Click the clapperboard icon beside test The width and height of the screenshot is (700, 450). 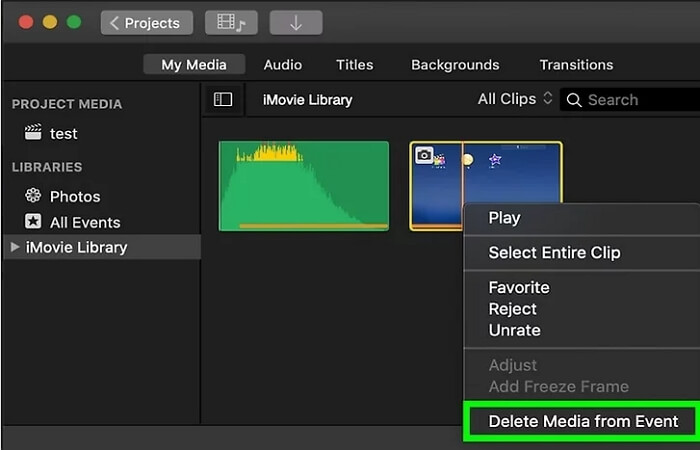33,132
